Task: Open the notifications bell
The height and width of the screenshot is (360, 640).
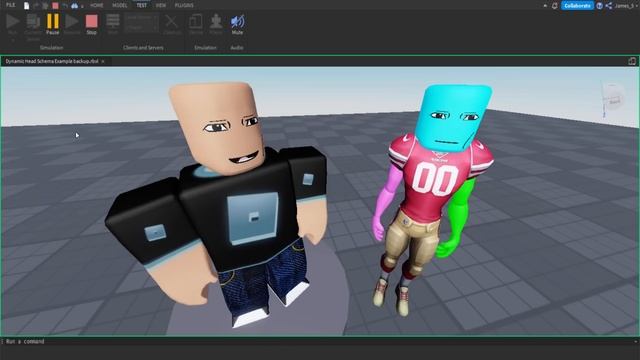Action: point(555,6)
